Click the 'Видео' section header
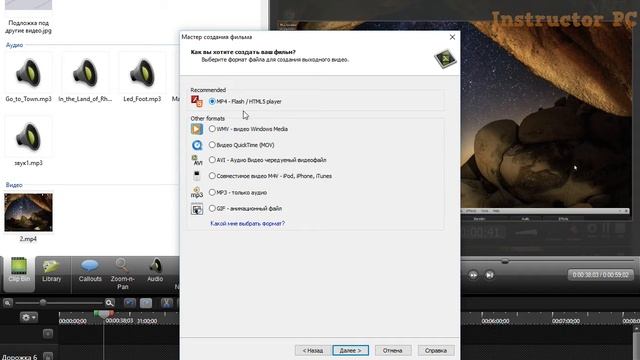640x360 pixels. tap(14, 185)
